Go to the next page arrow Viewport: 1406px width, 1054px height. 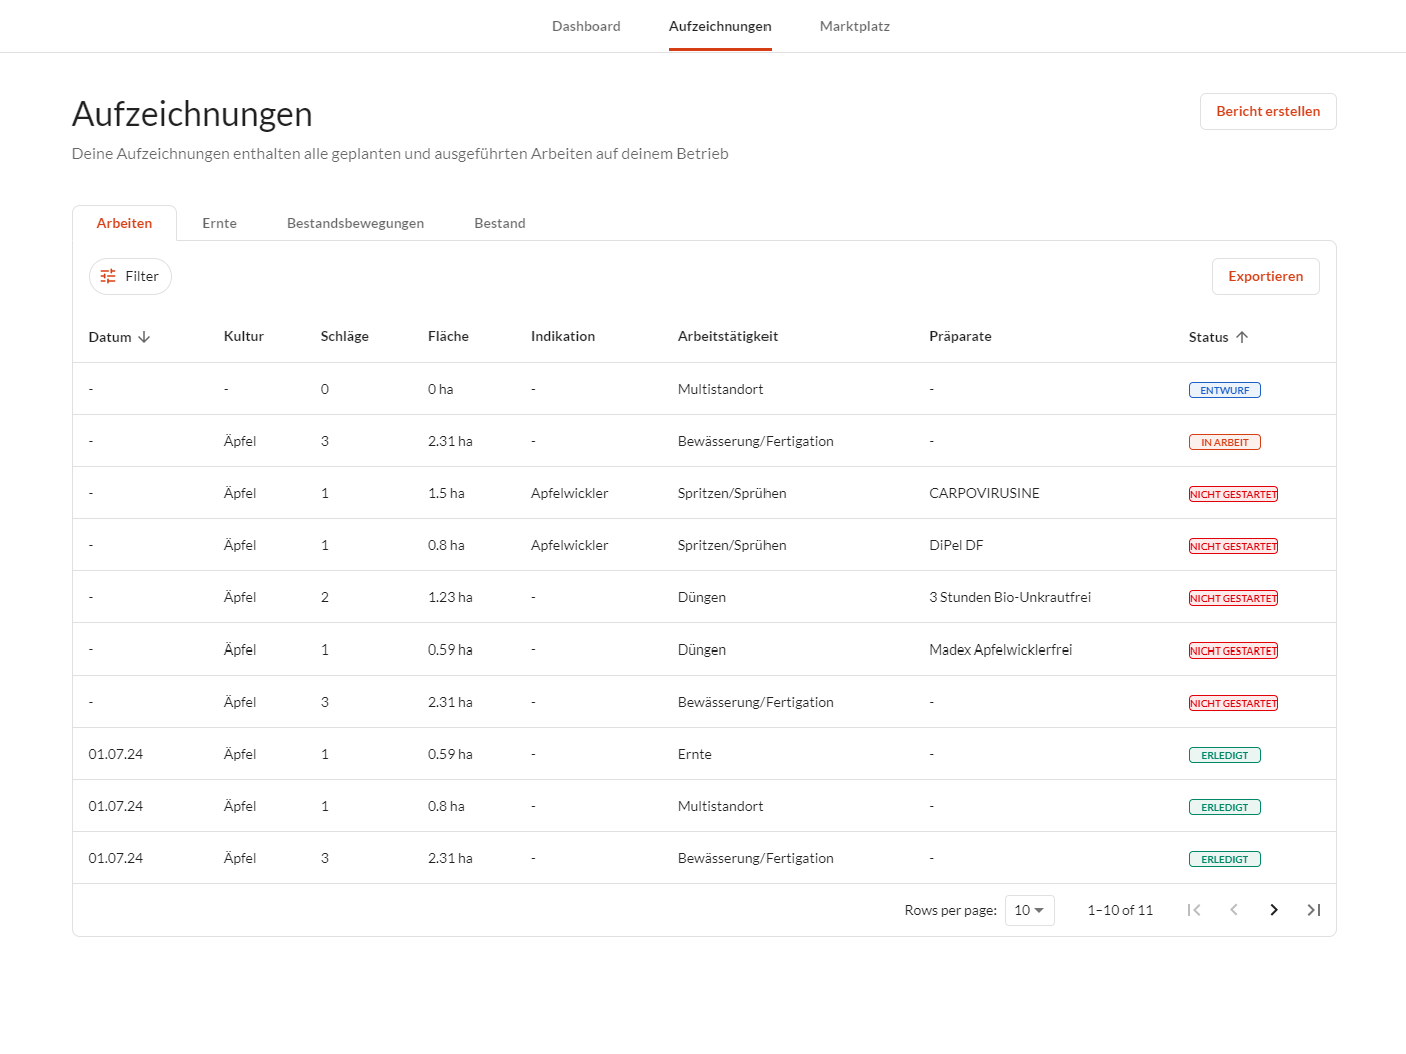tap(1273, 910)
